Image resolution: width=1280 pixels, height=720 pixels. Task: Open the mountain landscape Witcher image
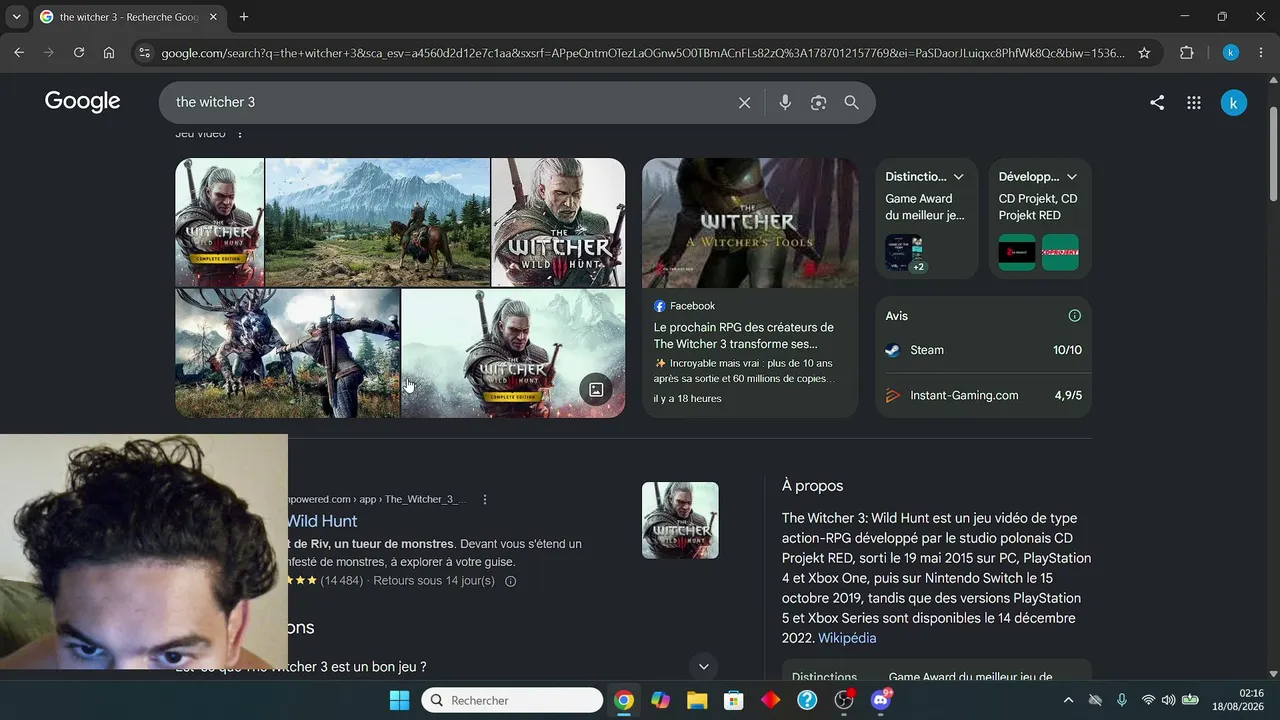click(378, 222)
